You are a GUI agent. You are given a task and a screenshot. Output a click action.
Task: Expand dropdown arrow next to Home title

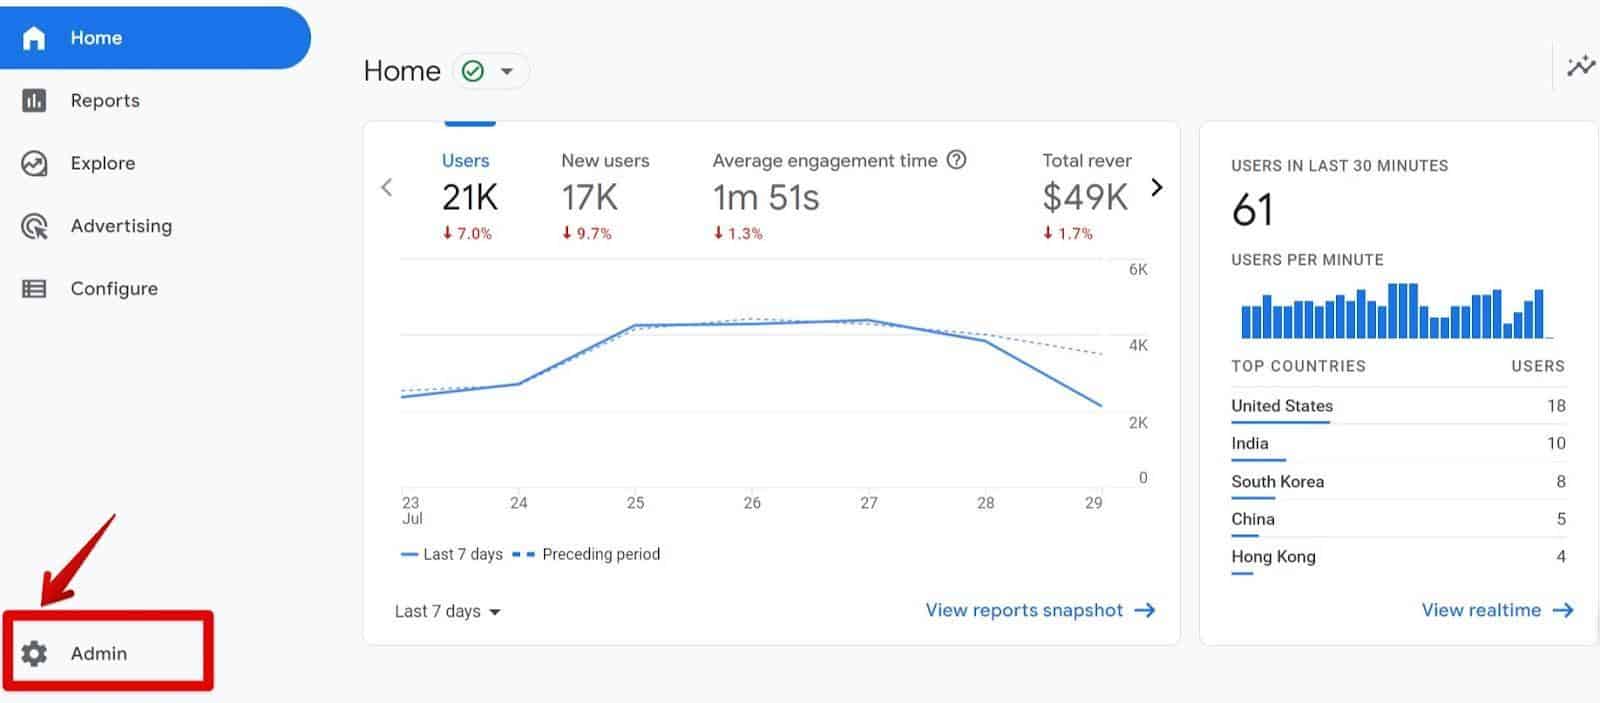[507, 71]
